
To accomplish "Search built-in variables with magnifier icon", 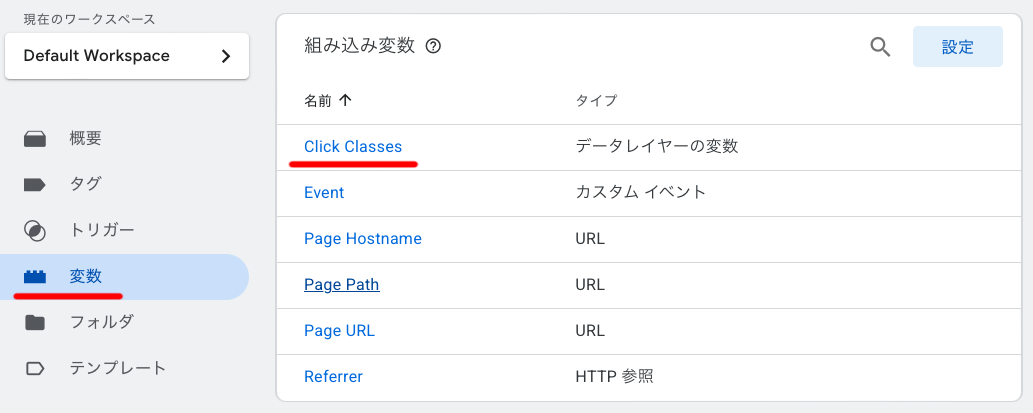I will coord(880,47).
